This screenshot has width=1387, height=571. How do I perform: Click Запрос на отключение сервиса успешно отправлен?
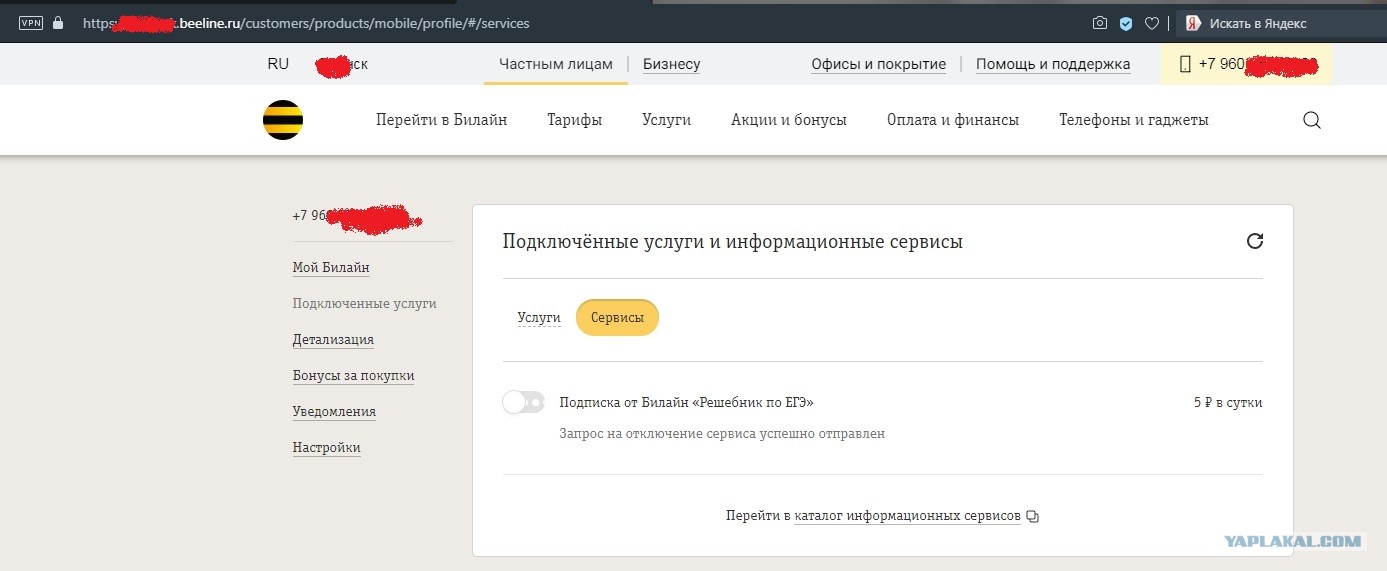pos(722,434)
